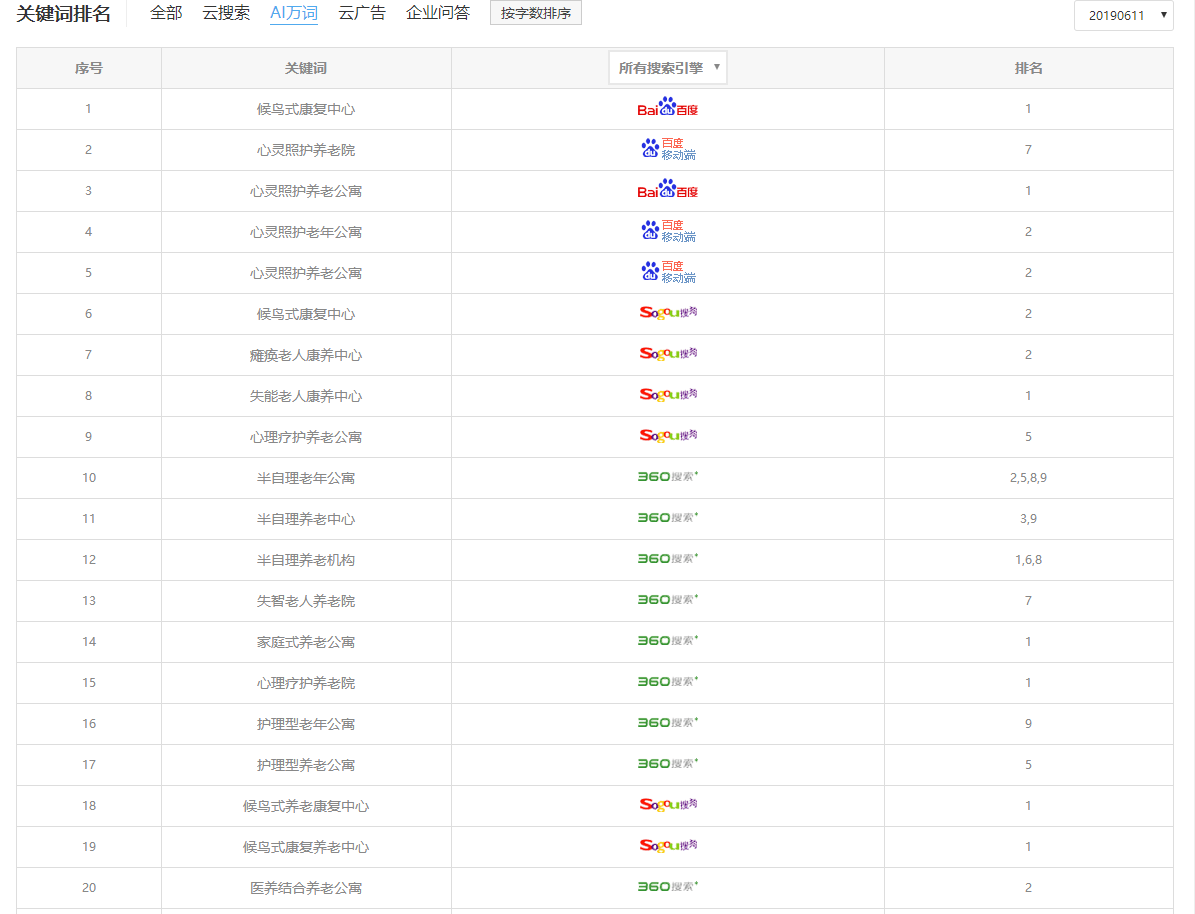Click the 360 search logo in row 11
Viewport: 1195px width, 914px height.
tap(668, 518)
